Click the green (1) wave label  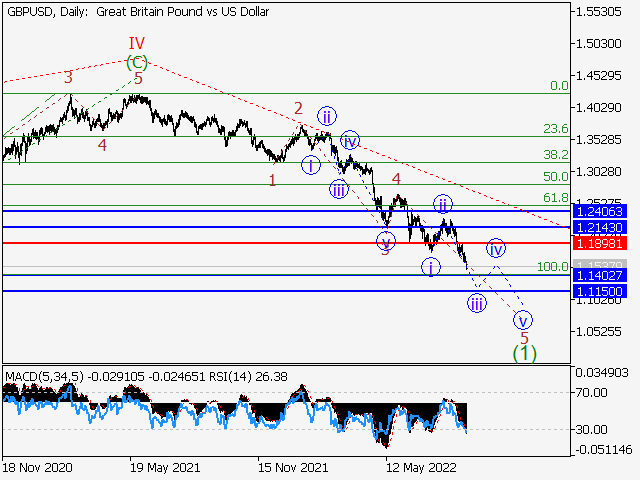524,353
